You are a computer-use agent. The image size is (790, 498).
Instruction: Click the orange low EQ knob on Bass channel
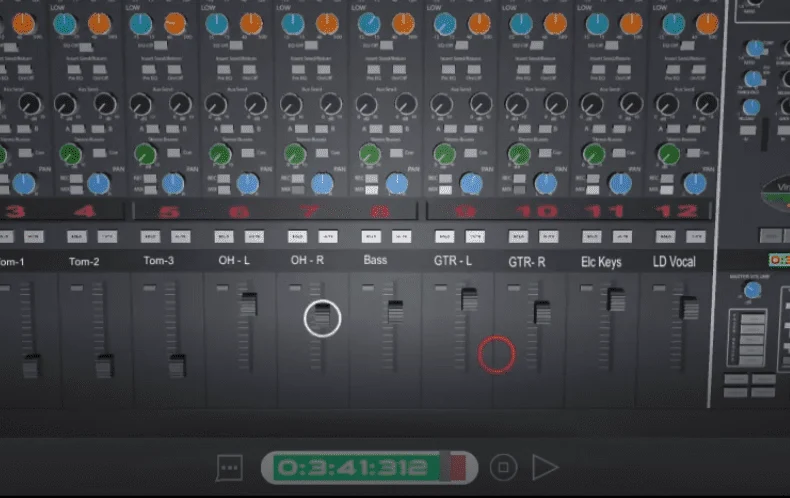403,23
